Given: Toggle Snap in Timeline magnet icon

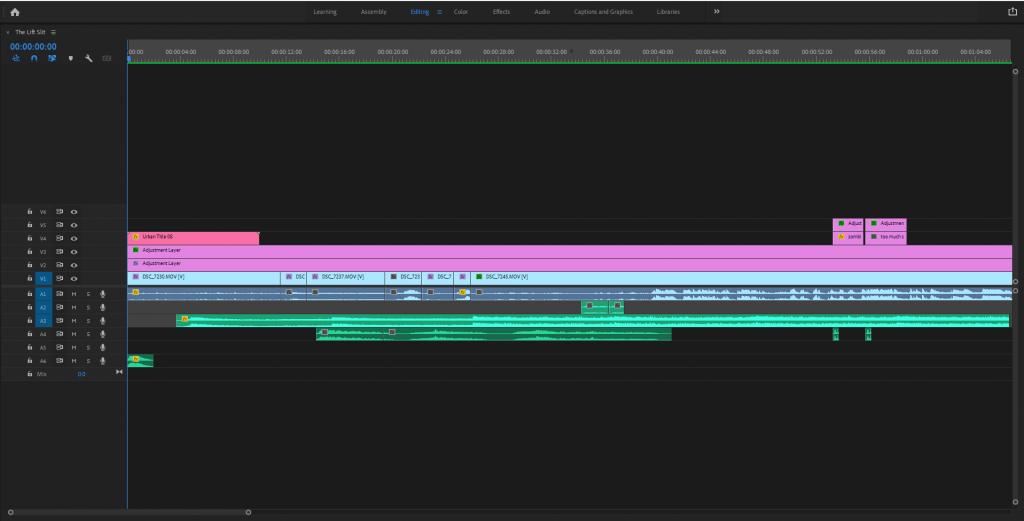Looking at the screenshot, I should pos(34,59).
